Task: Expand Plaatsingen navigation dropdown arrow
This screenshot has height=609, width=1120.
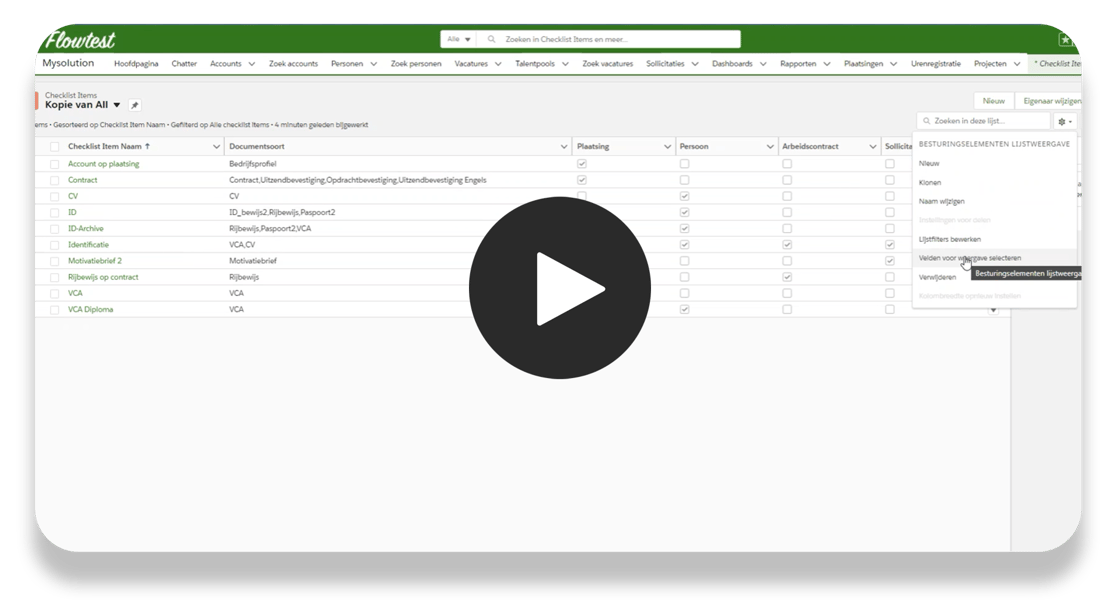Action: pos(894,64)
